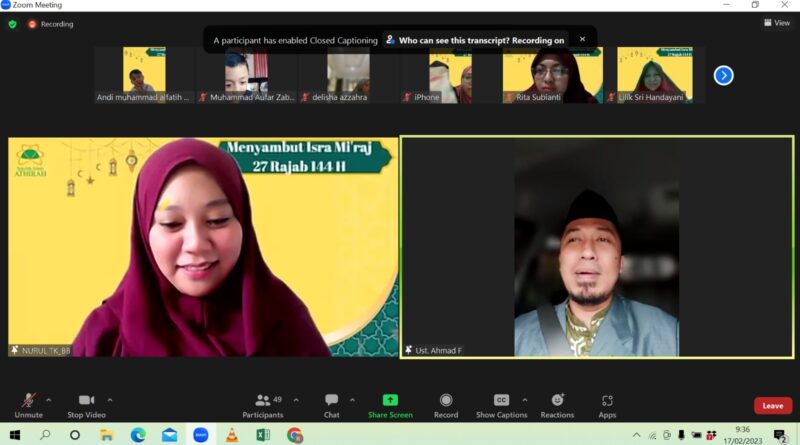The image size is (800, 445).
Task: Expand video options arrow next to Stop Video
Action: click(x=110, y=400)
